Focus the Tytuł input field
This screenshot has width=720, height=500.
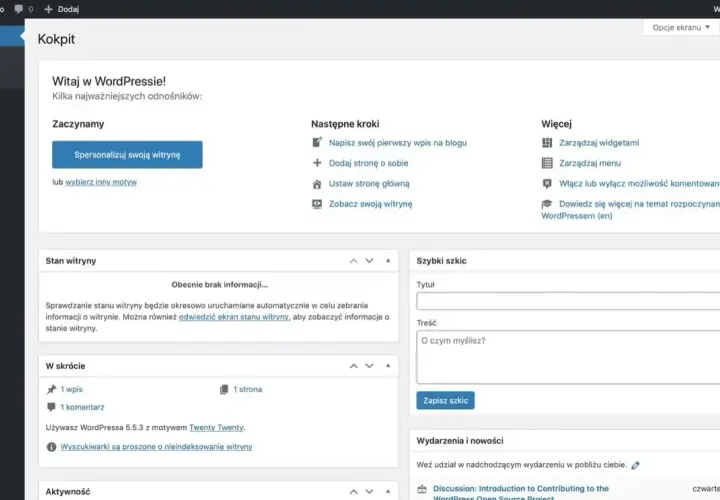pos(568,301)
